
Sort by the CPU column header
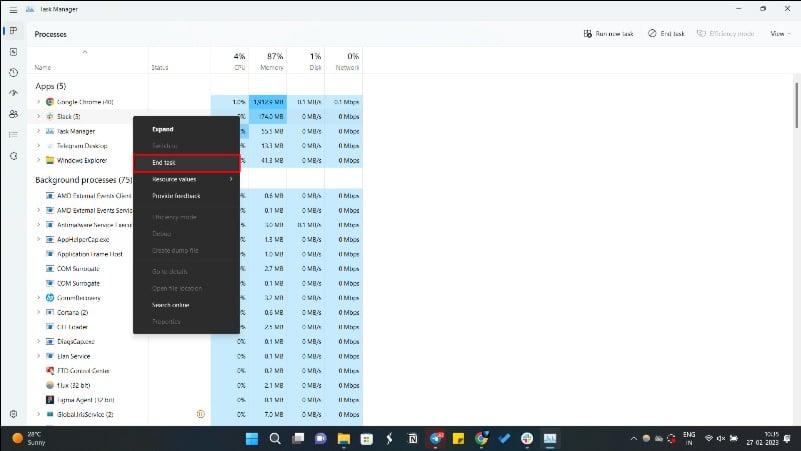[x=230, y=60]
